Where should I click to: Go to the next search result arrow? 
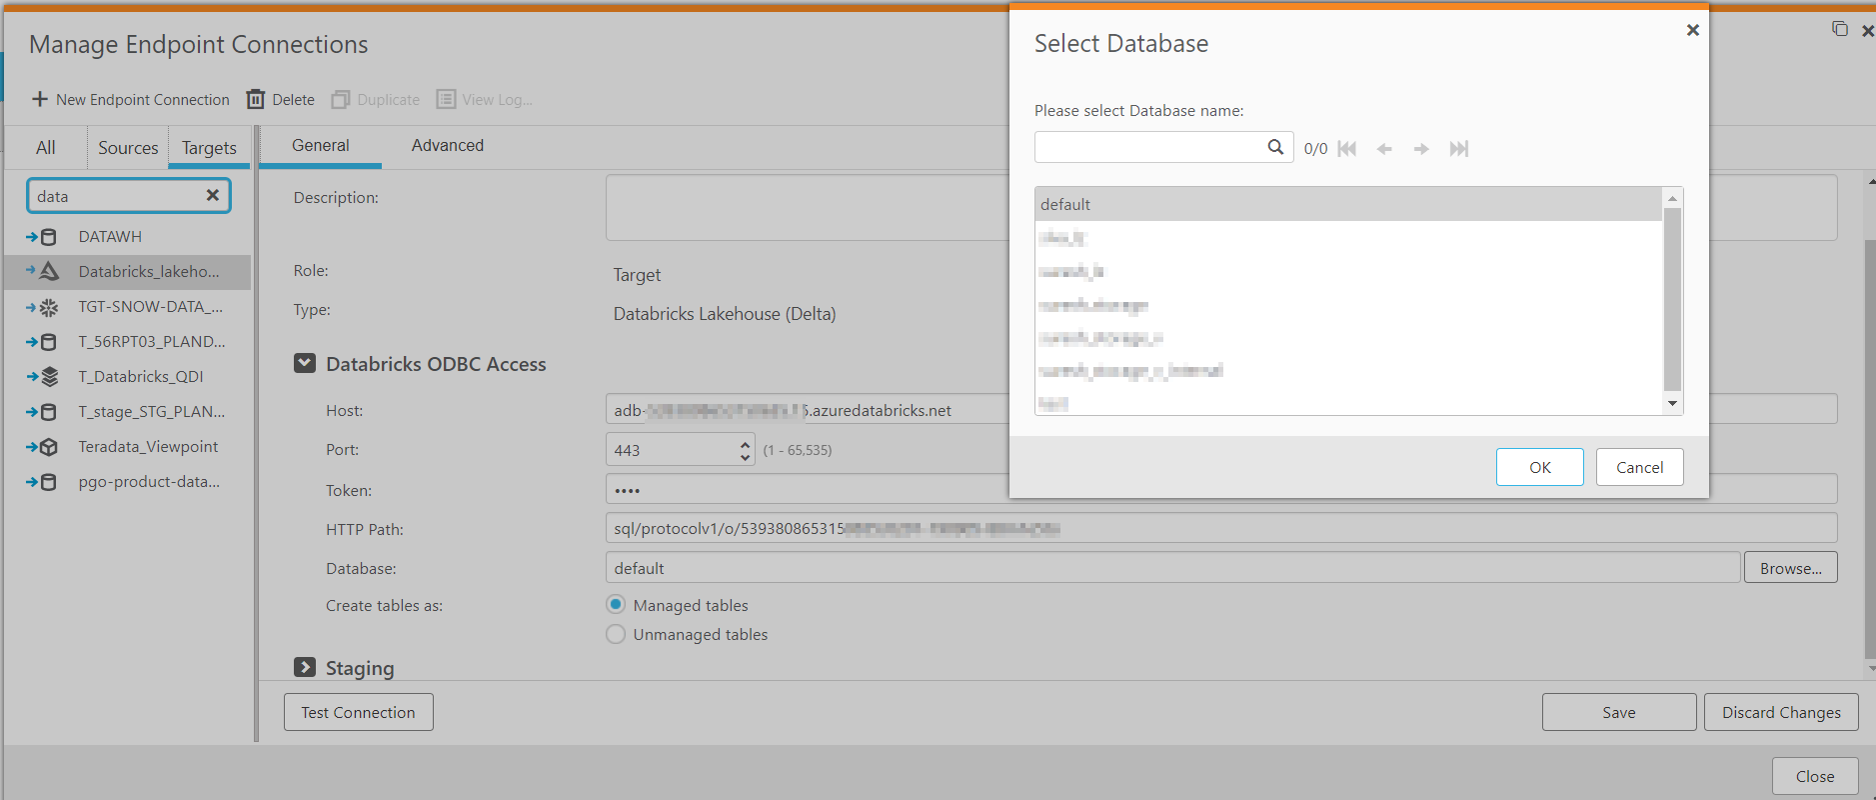1421,149
